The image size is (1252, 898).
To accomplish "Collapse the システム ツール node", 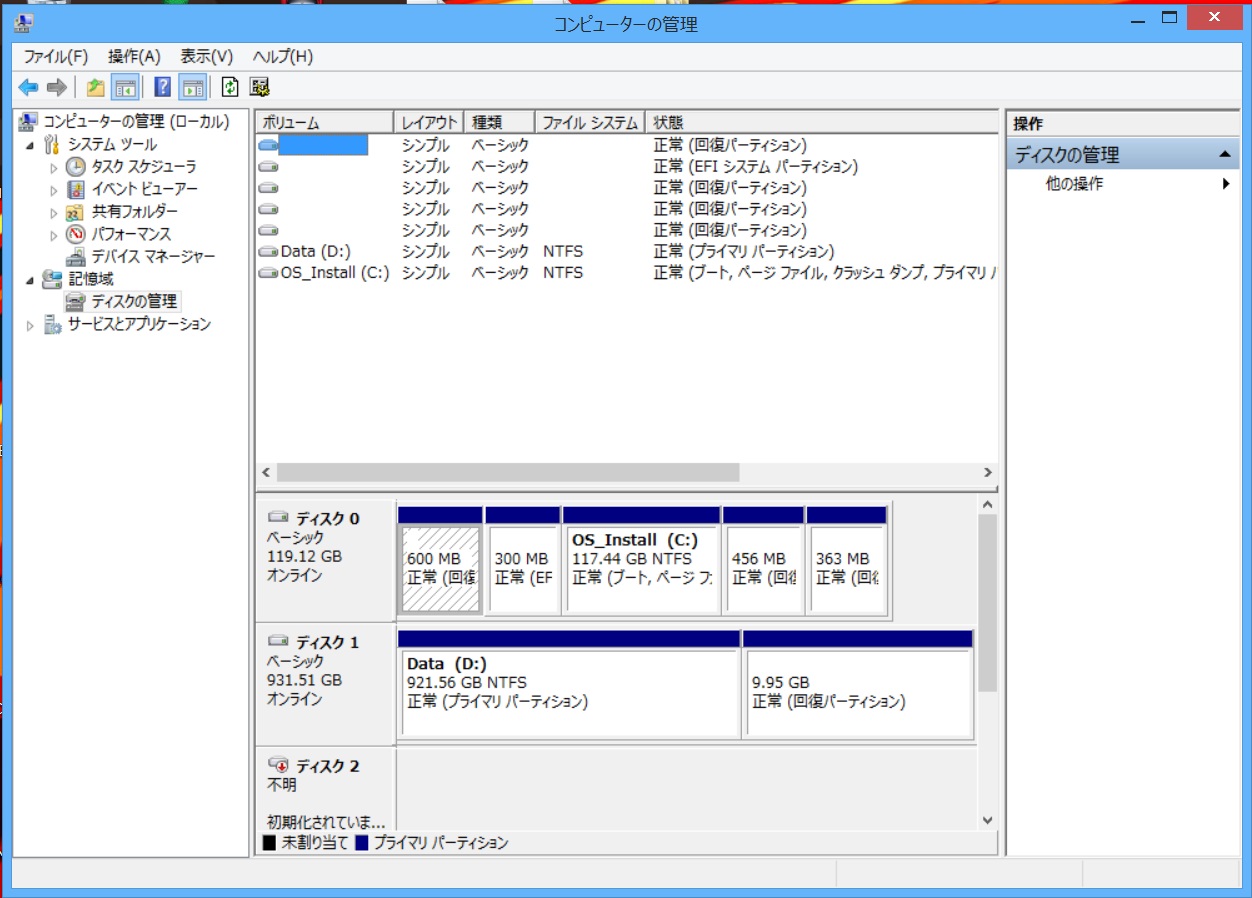I will coord(30,145).
